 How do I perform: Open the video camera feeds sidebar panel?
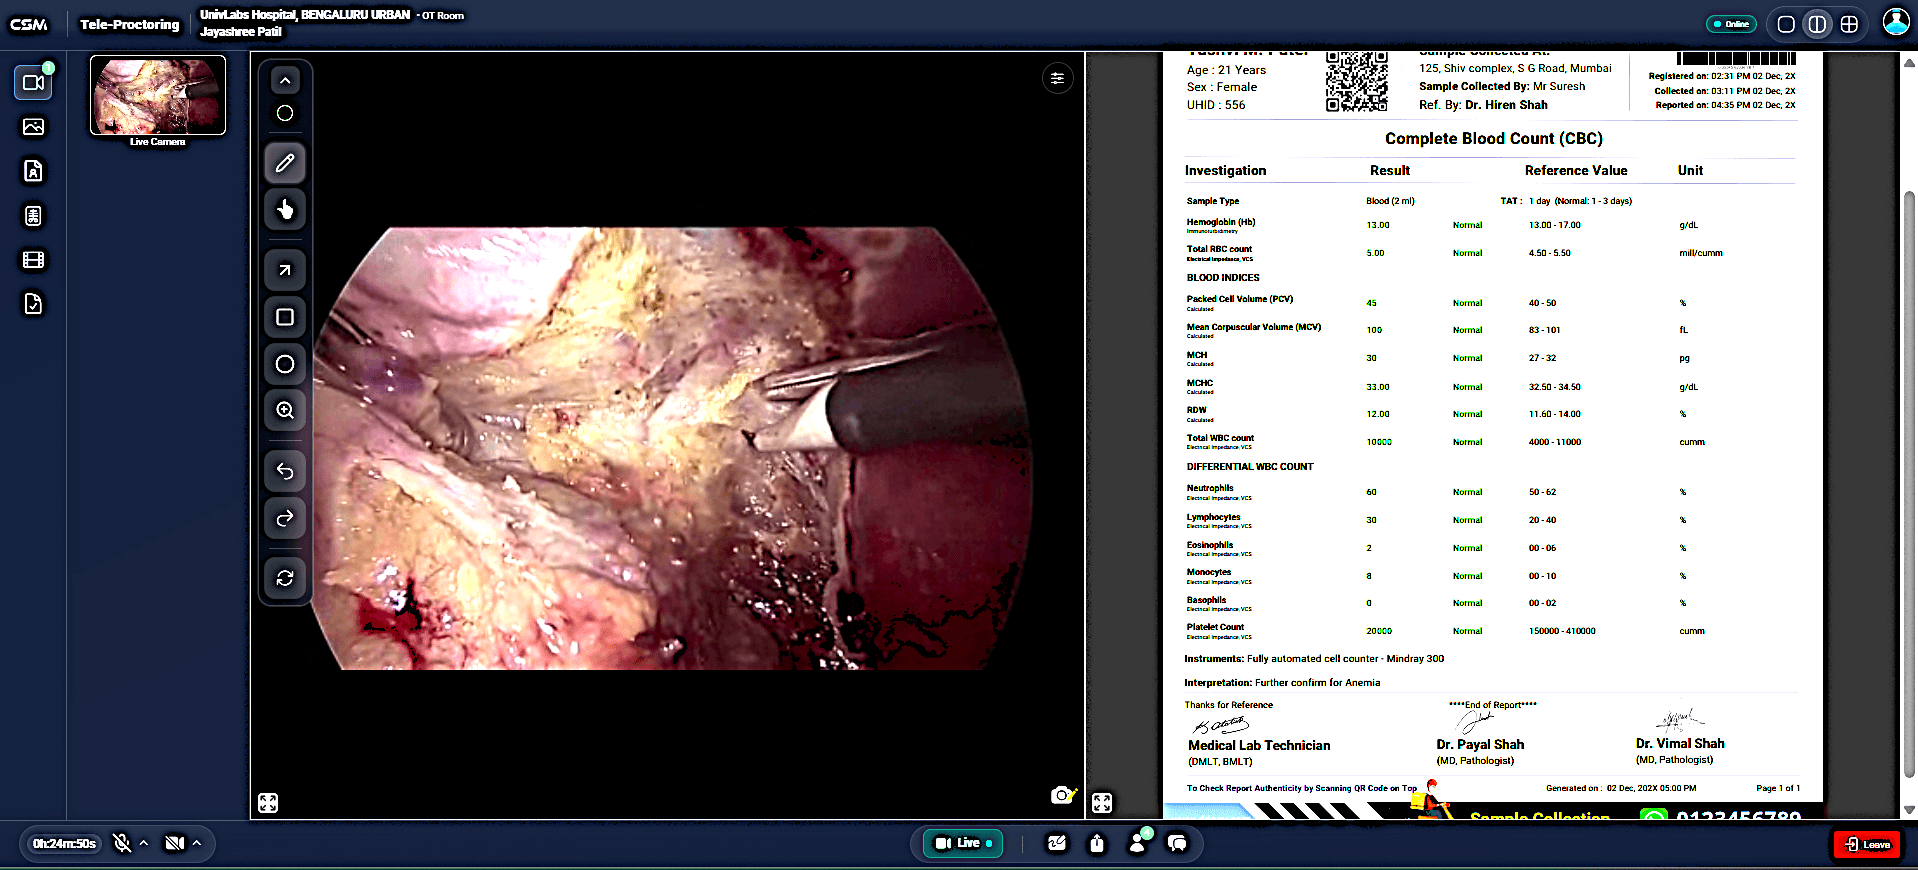pos(33,82)
